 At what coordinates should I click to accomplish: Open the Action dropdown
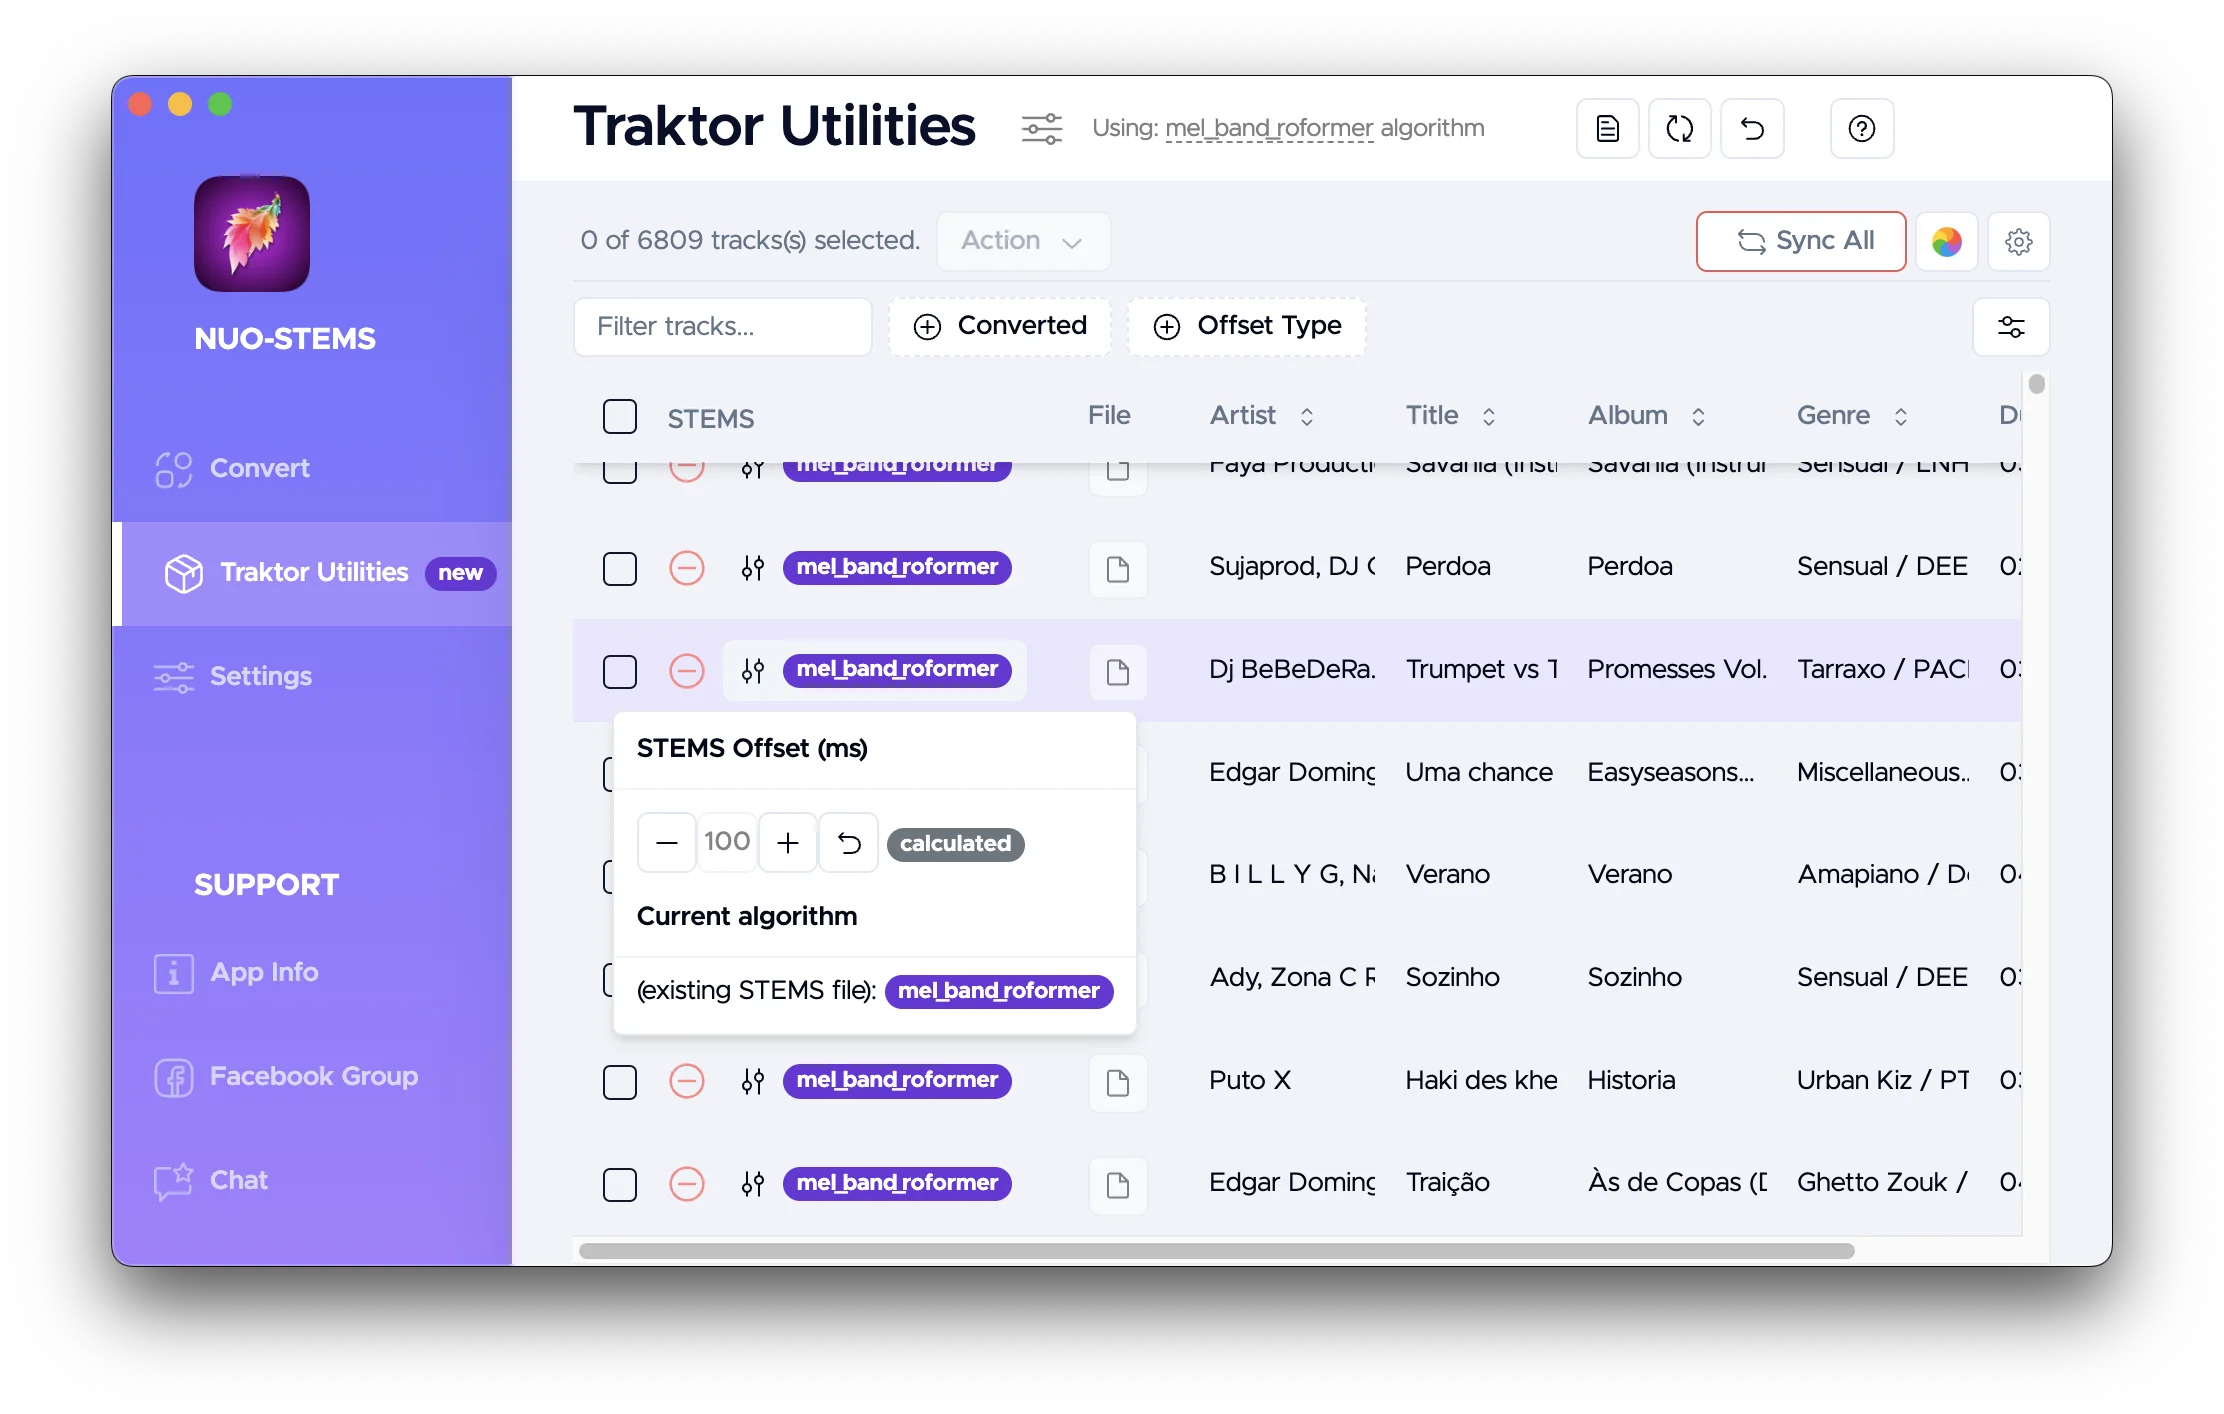(1023, 241)
